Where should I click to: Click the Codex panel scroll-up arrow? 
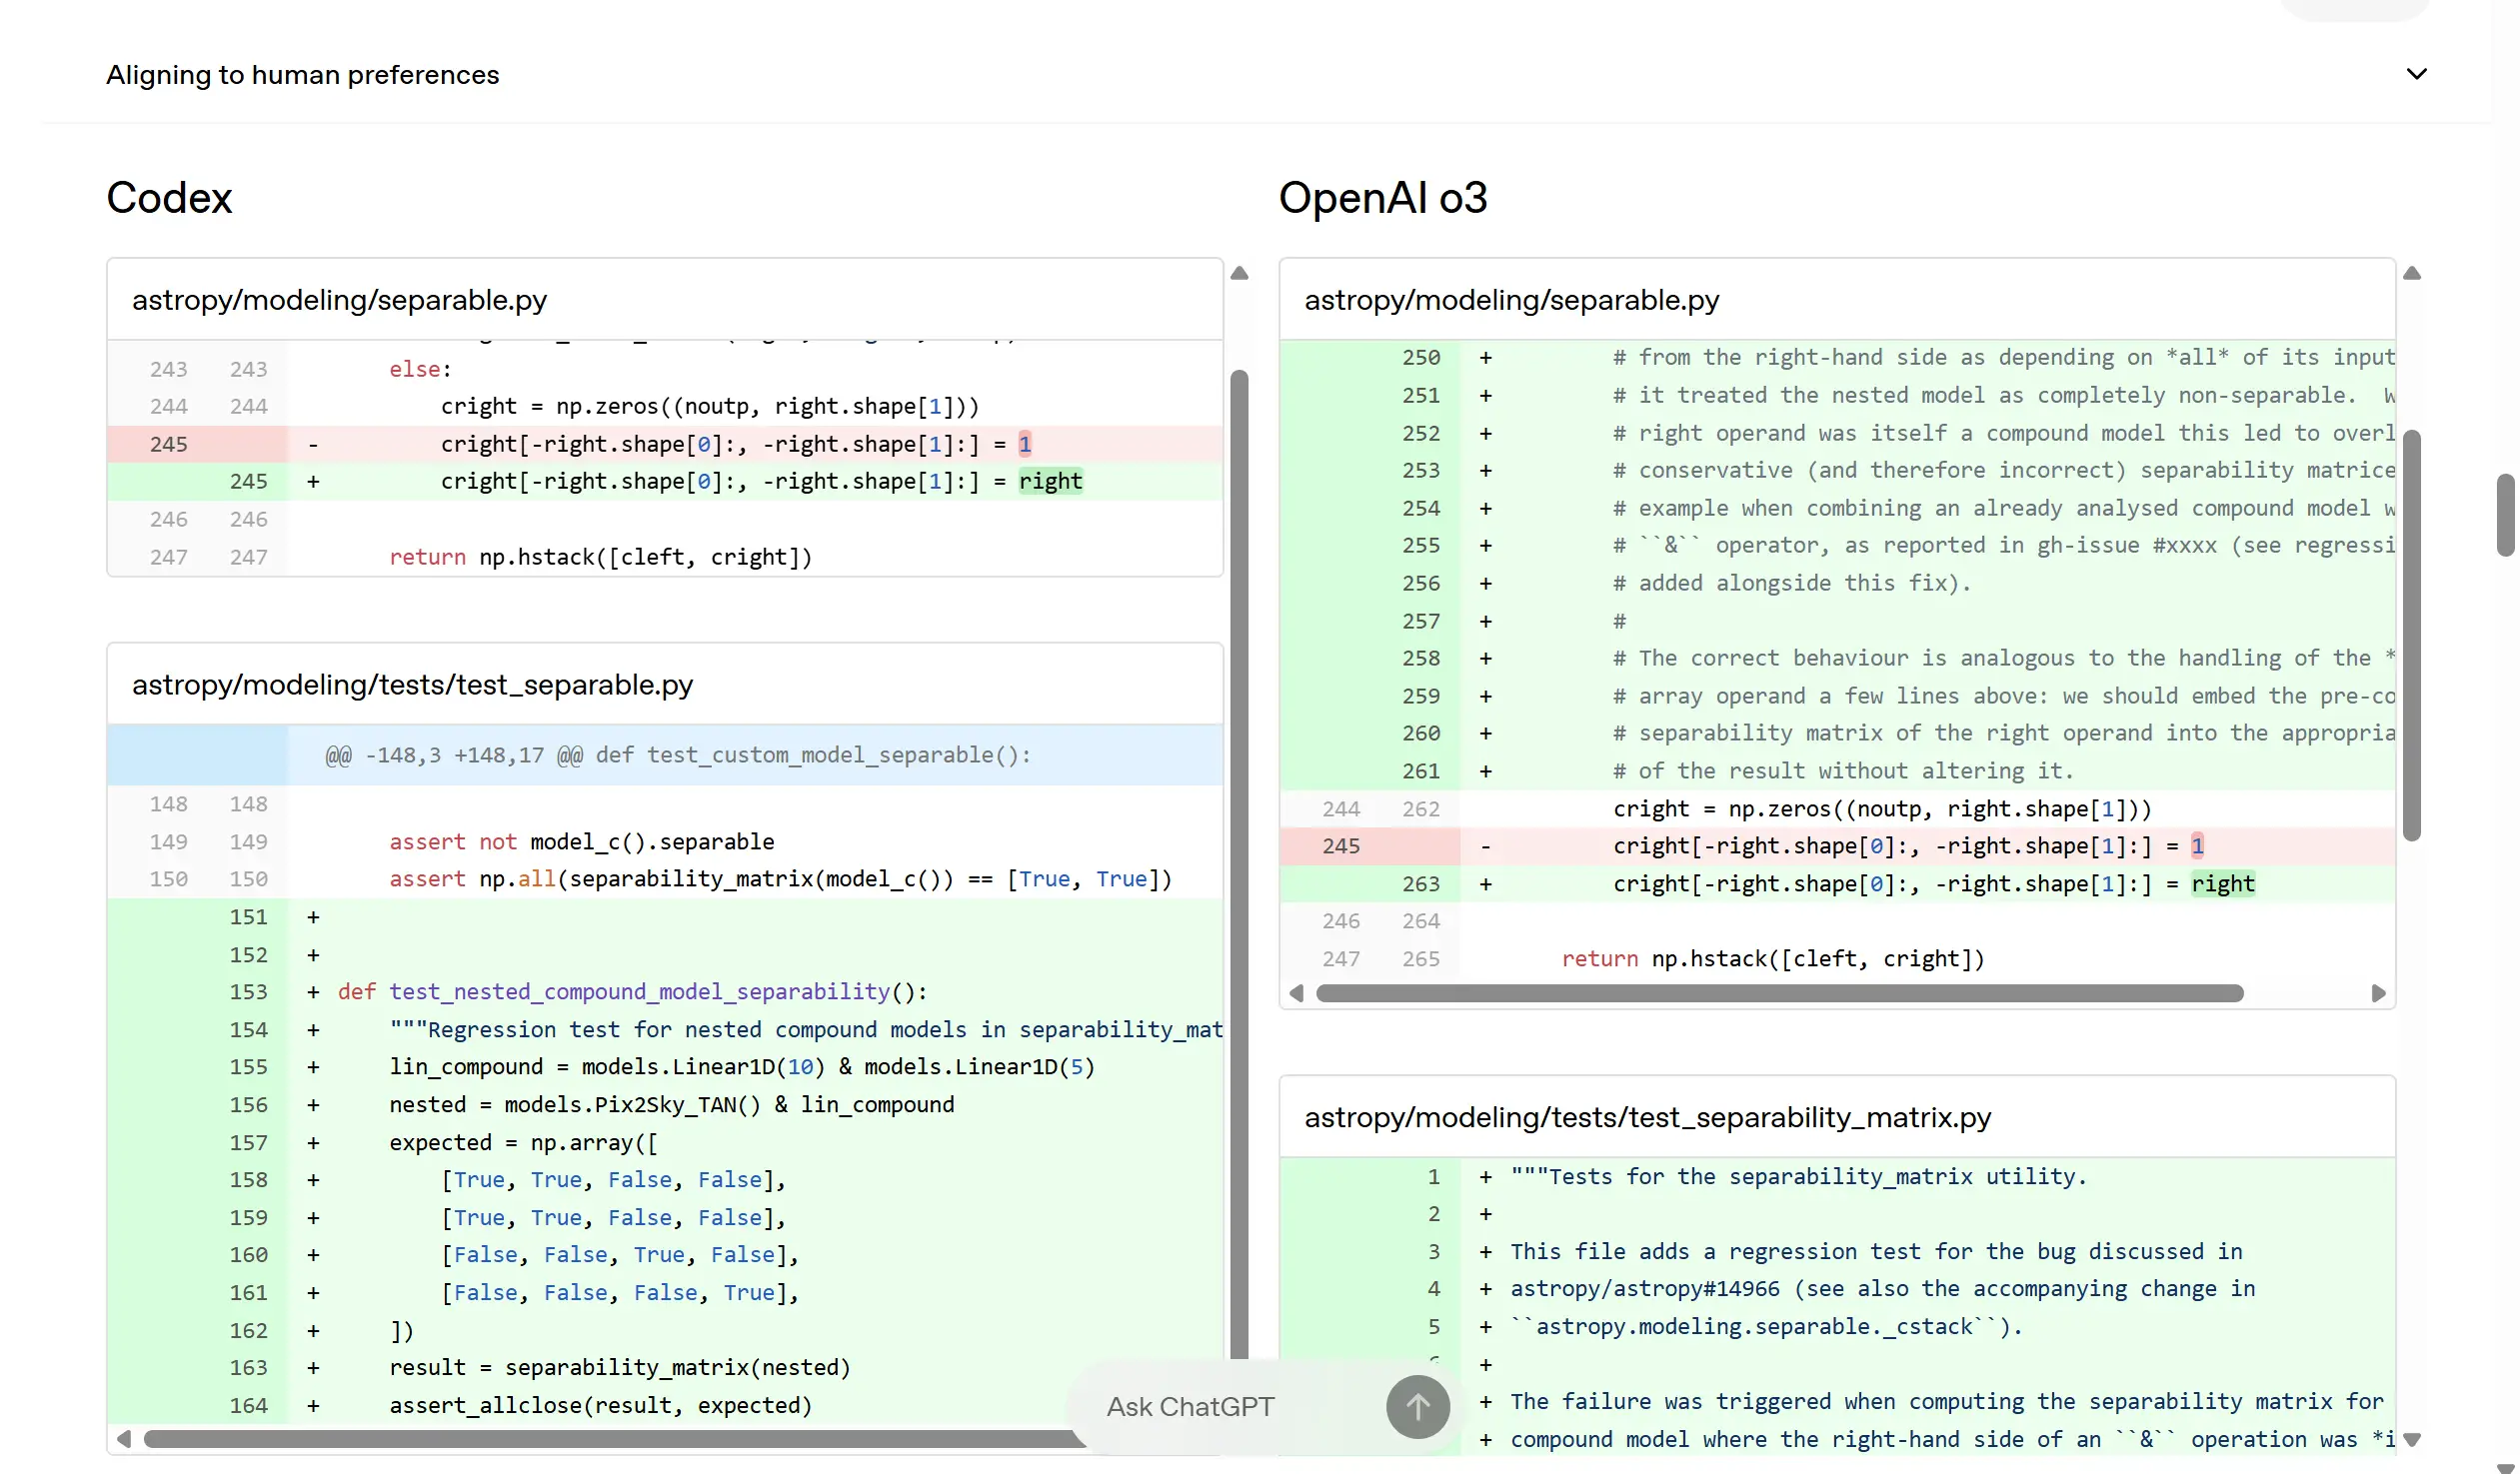click(x=1239, y=273)
